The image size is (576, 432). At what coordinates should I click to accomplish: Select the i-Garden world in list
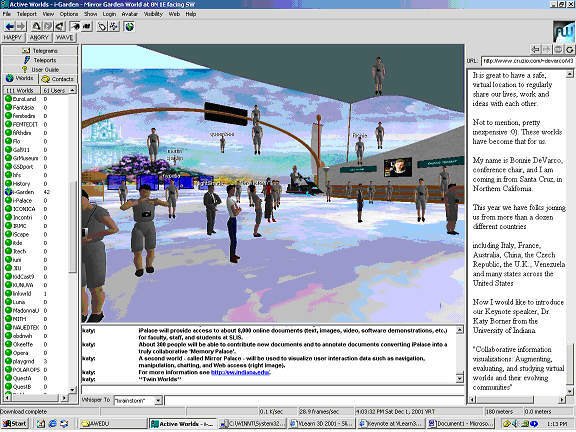36,192
